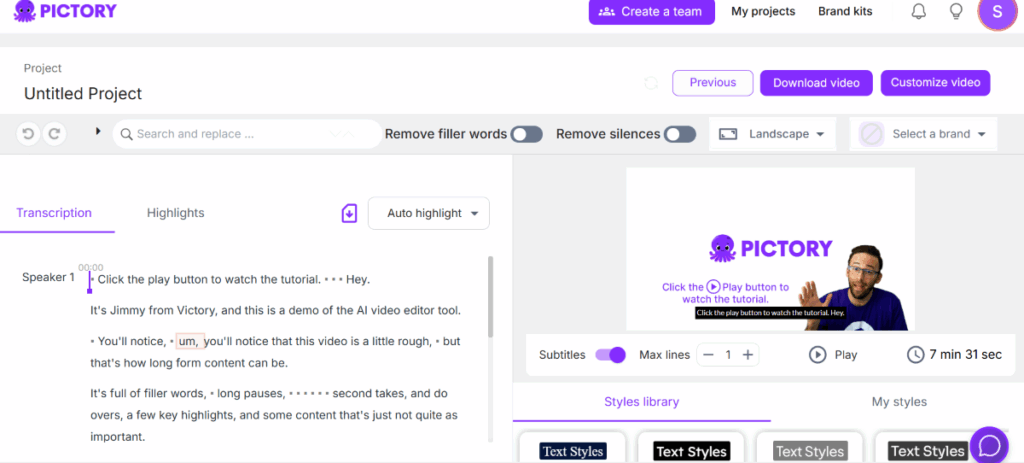The height and width of the screenshot is (463, 1024).
Task: Toggle Remove filler words switch
Action: click(526, 134)
